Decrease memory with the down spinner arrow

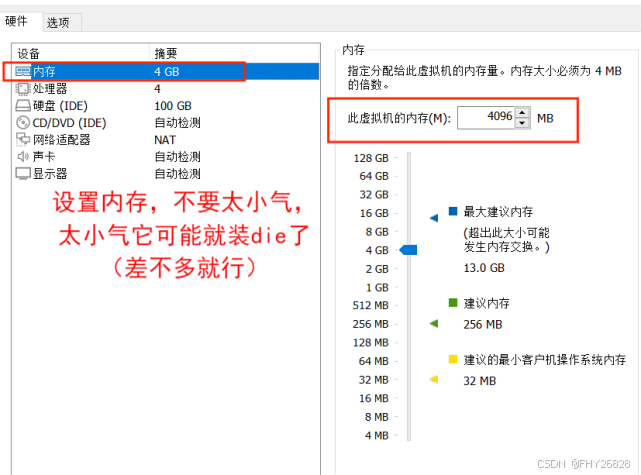[522, 123]
